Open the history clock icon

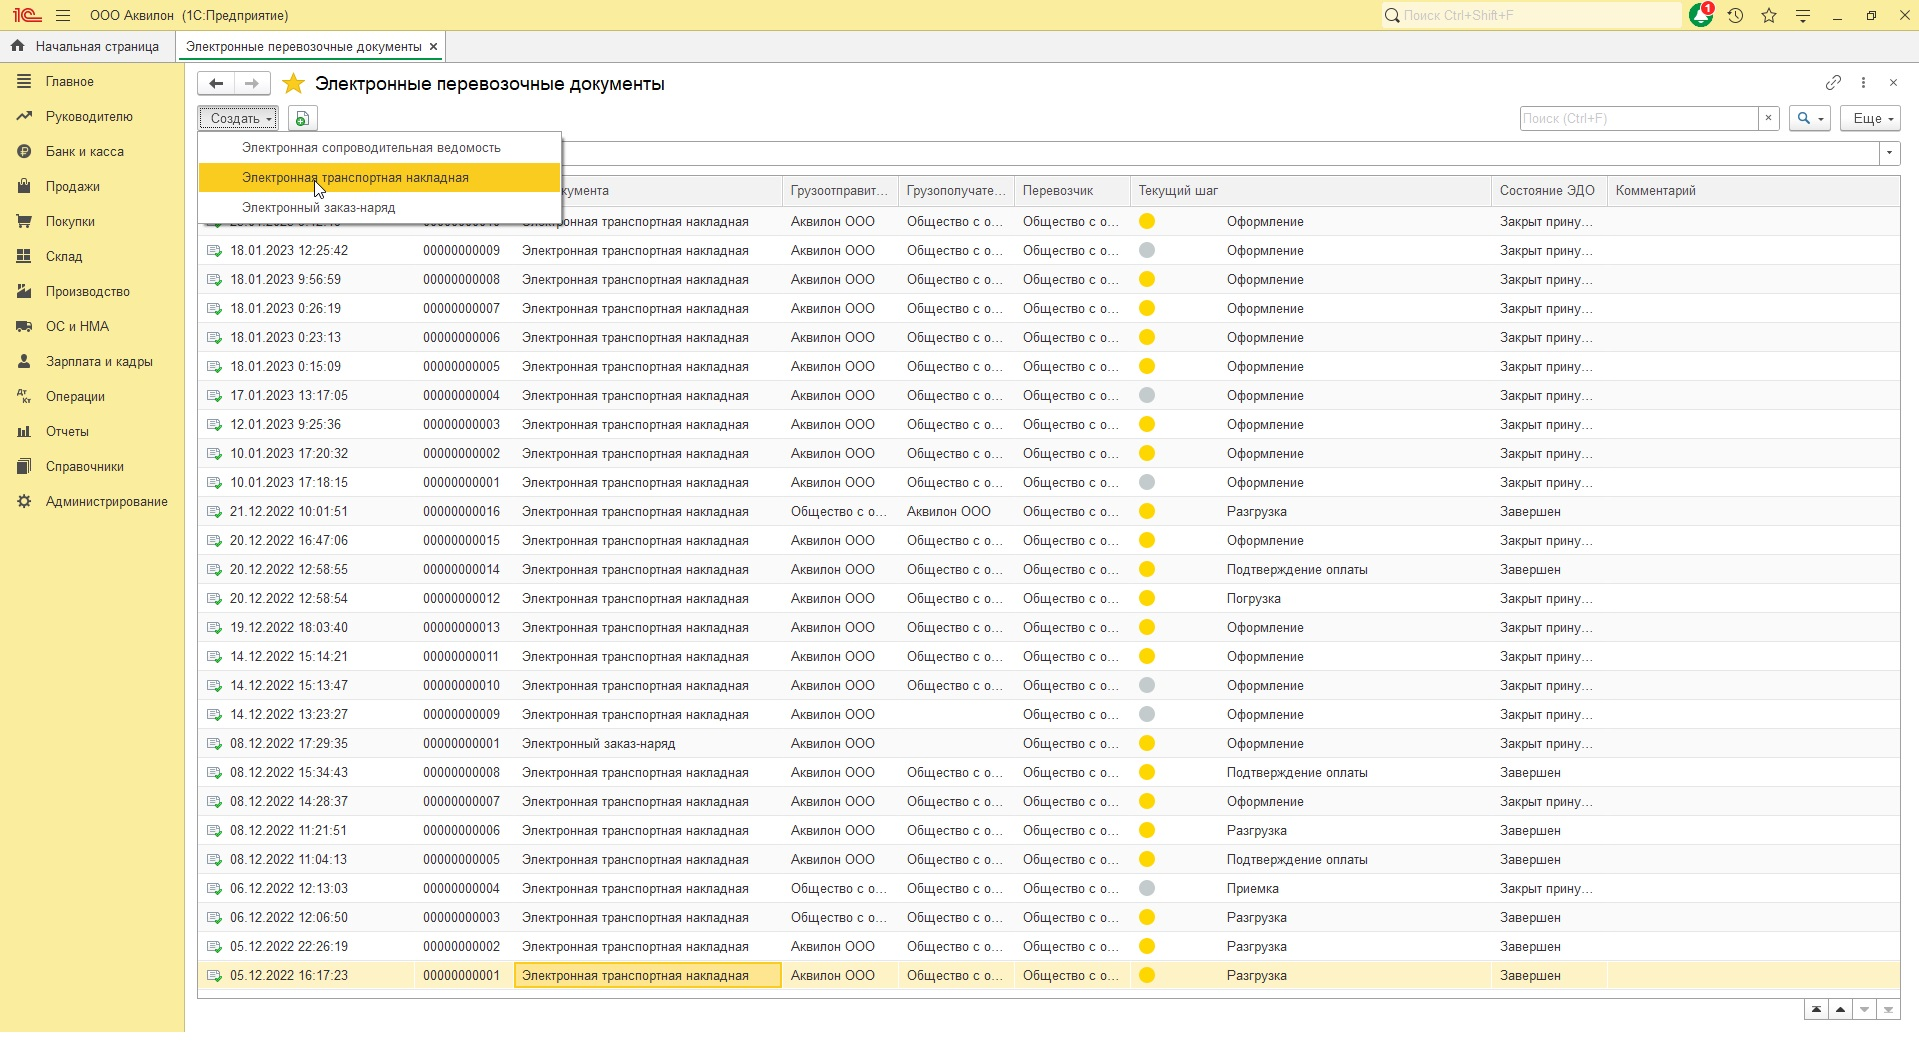1735,16
